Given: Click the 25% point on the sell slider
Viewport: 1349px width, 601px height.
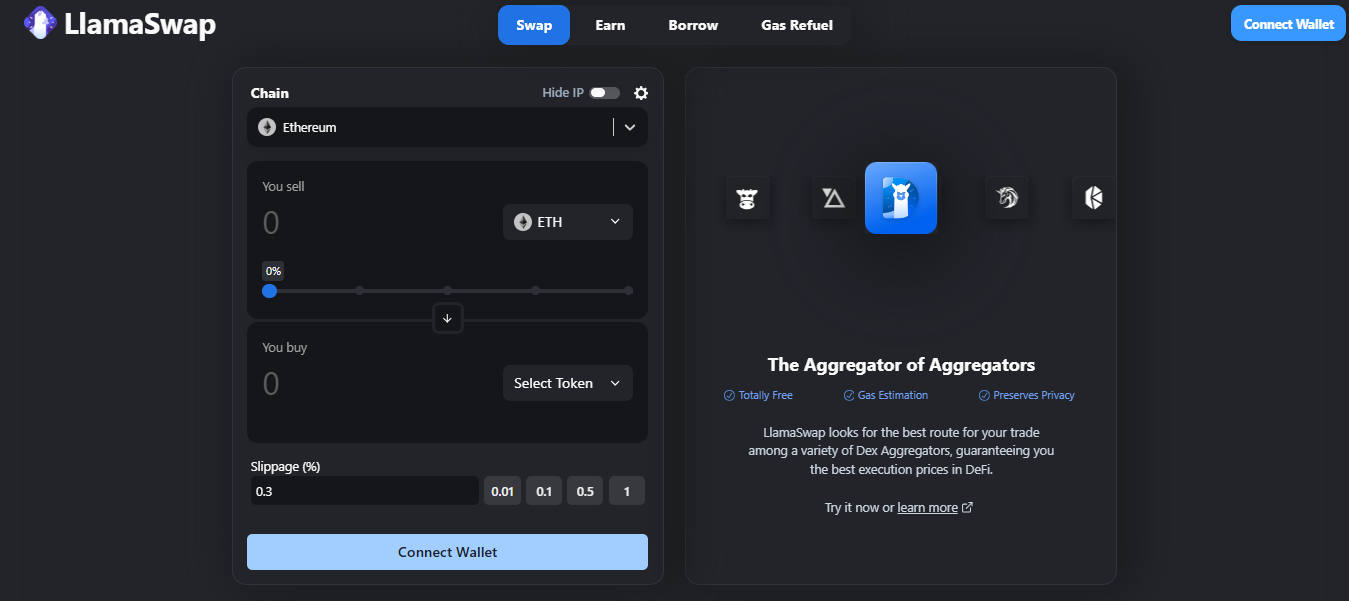Looking at the screenshot, I should tap(359, 291).
